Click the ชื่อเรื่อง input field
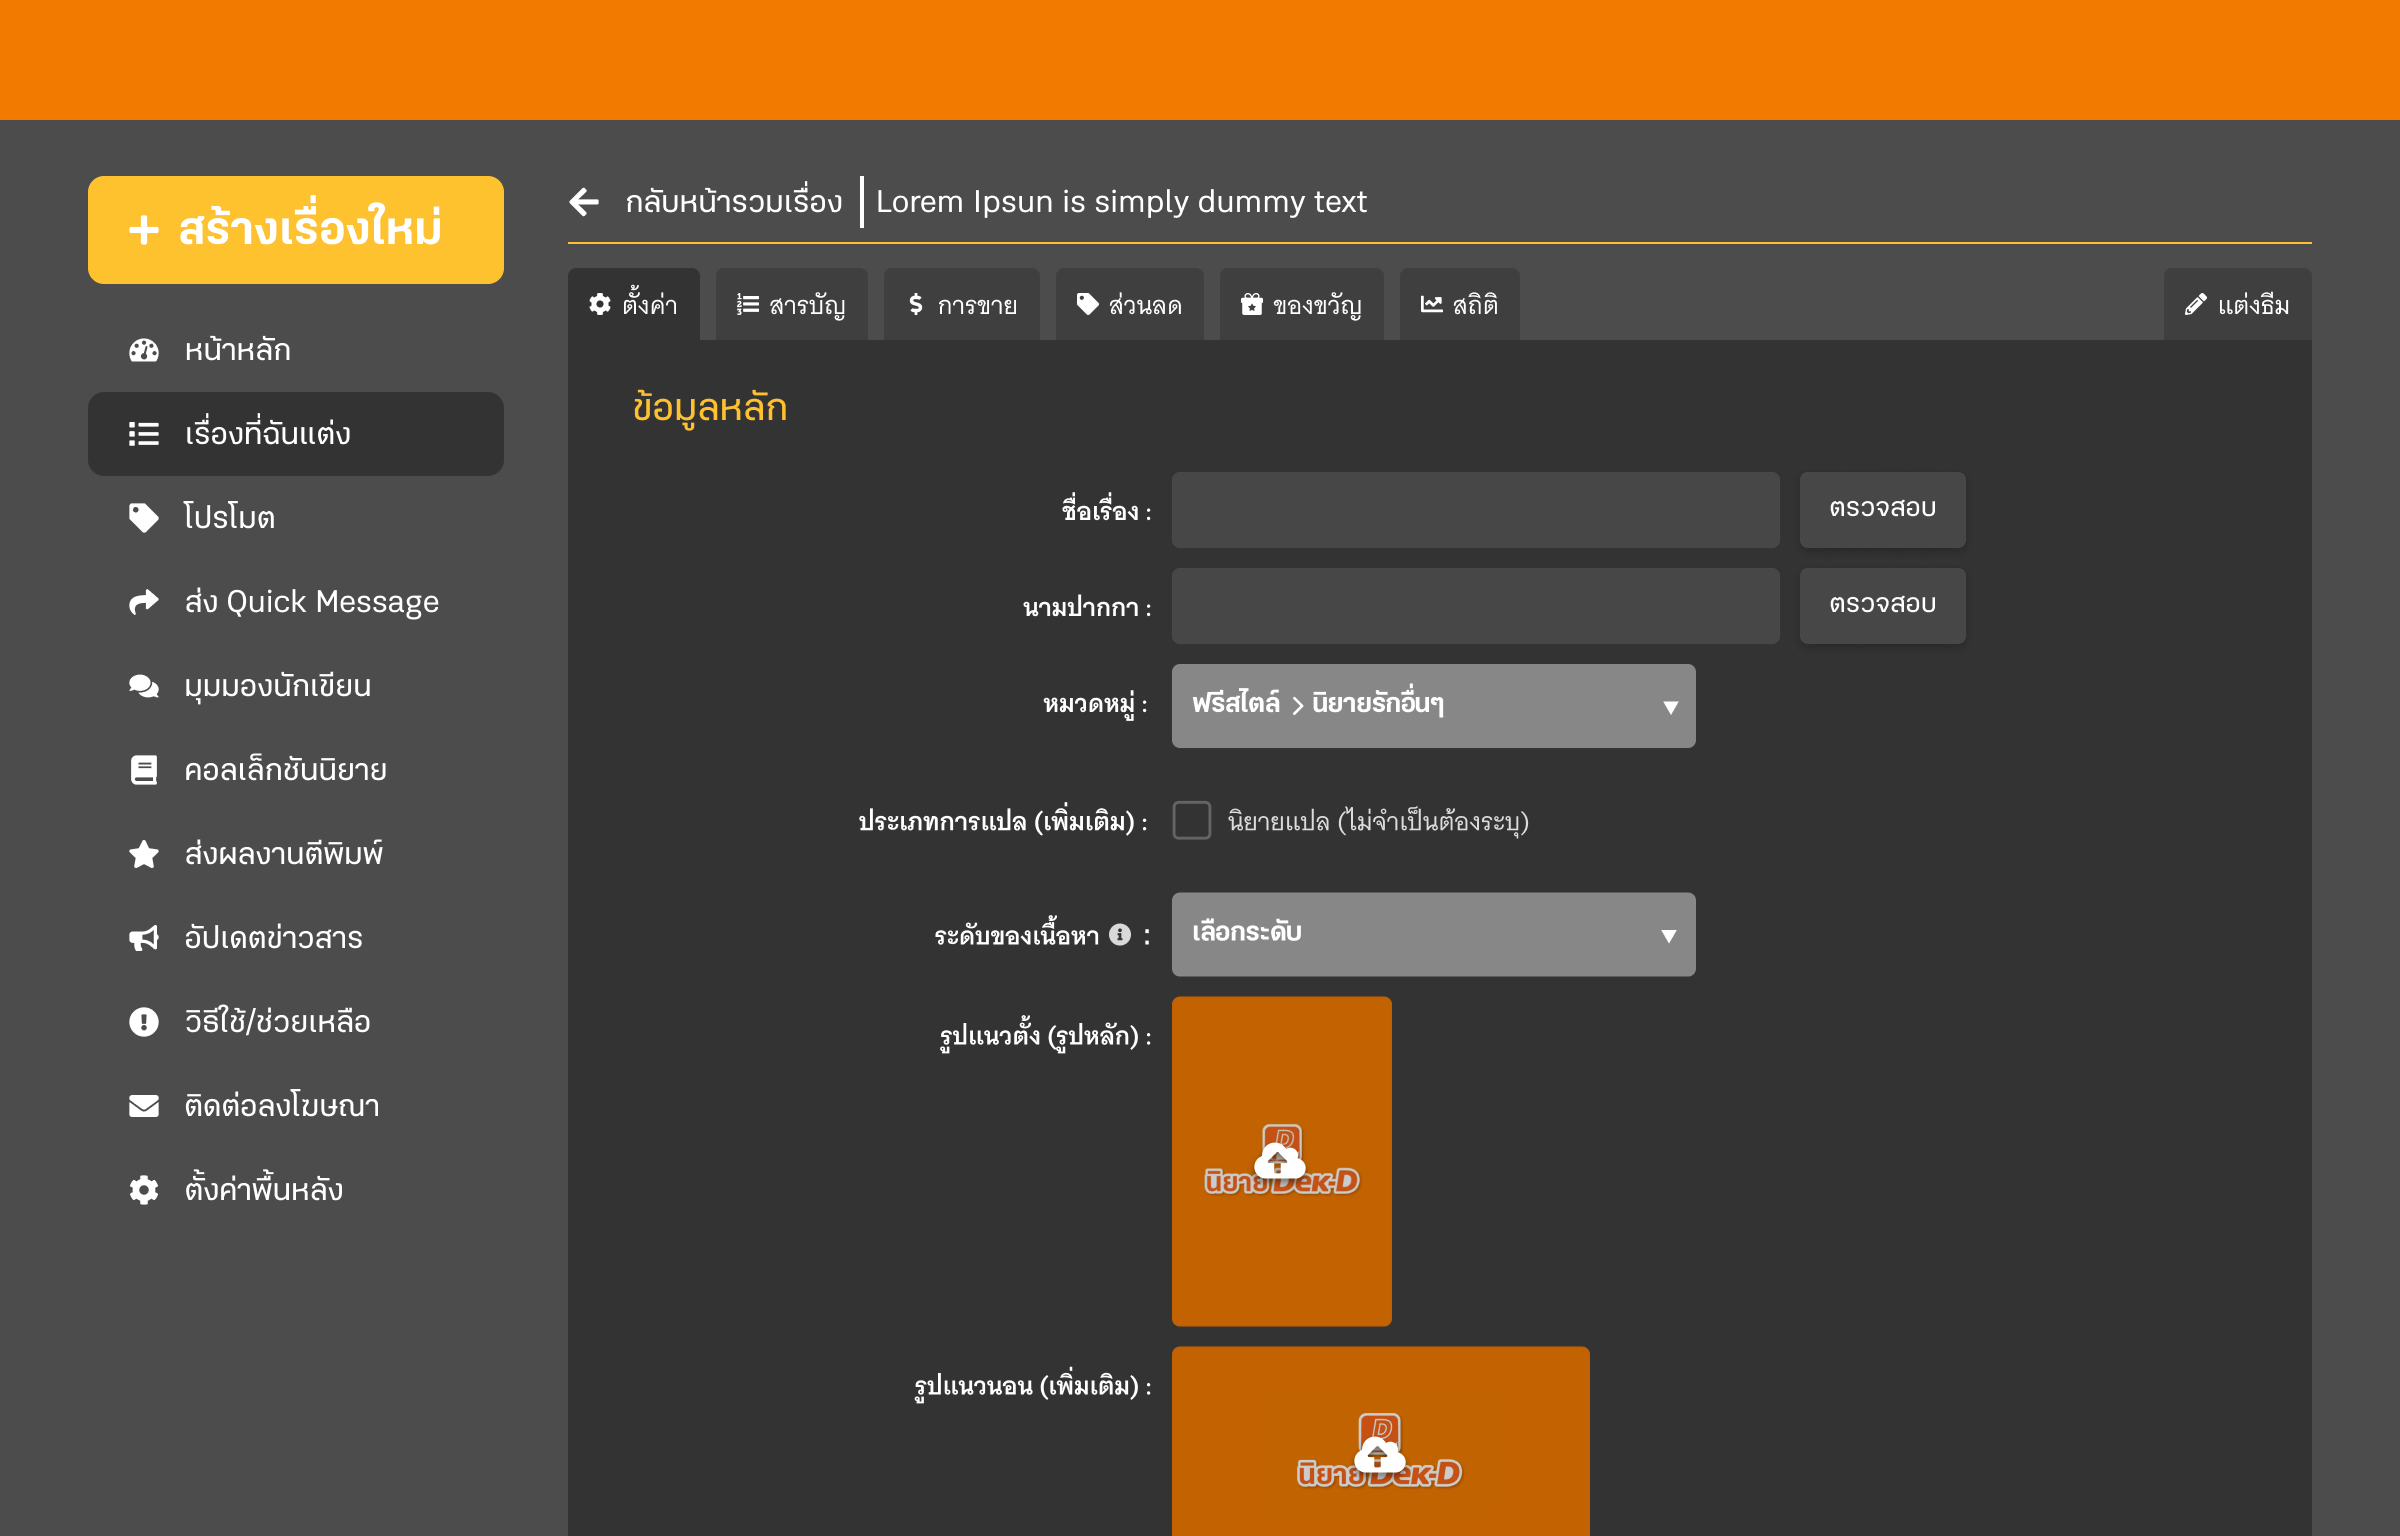The image size is (2400, 1536). point(1476,510)
